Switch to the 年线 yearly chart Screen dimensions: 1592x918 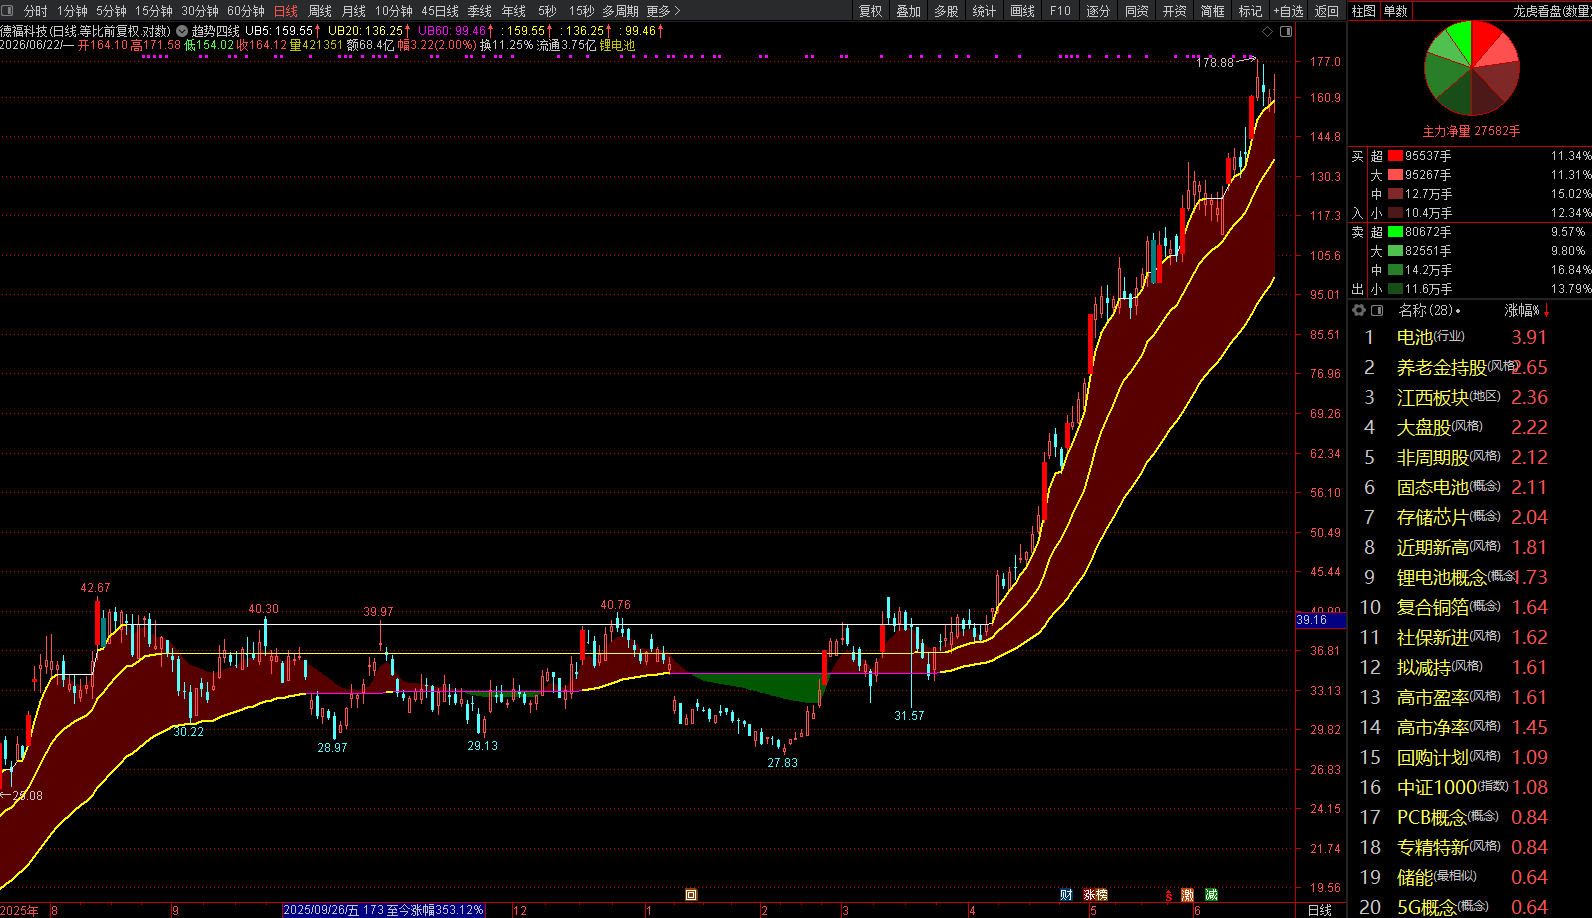(x=514, y=11)
